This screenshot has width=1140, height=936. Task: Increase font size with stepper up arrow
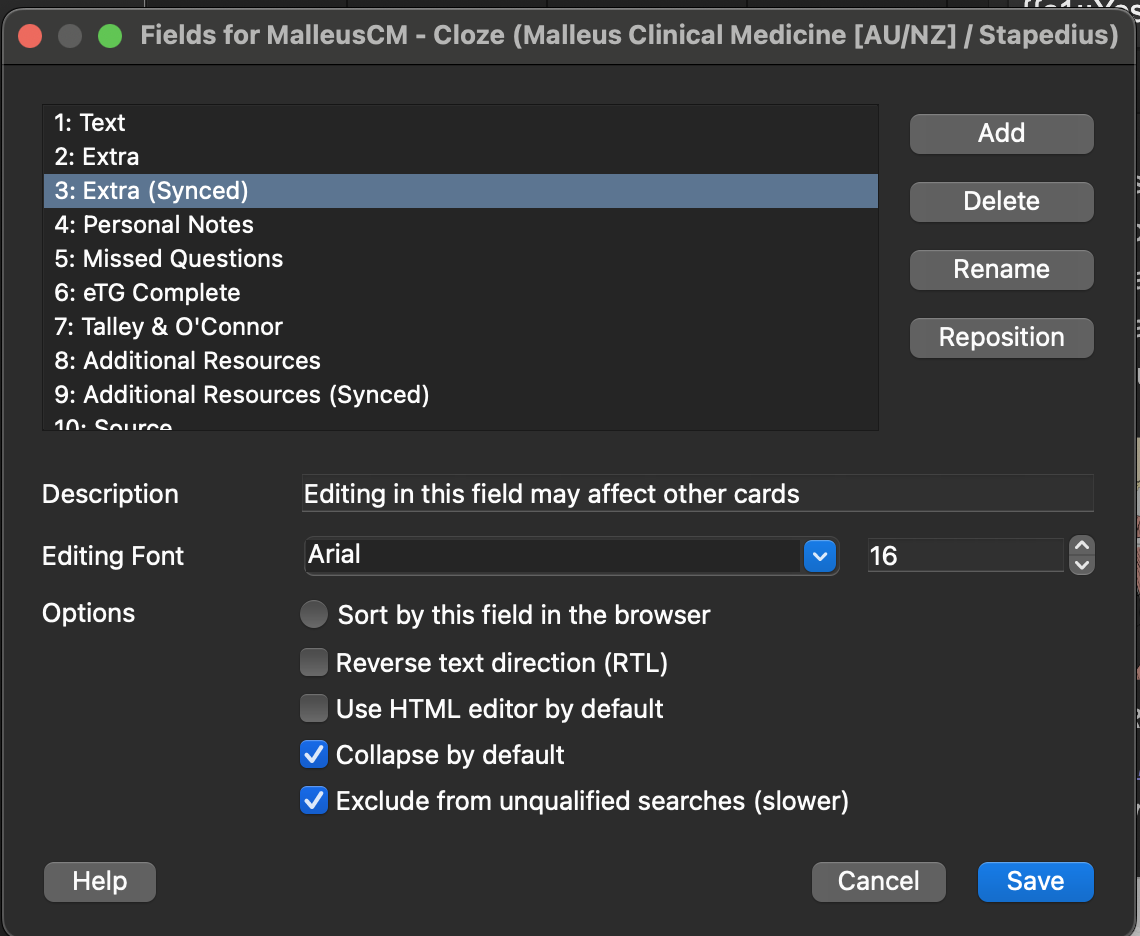(1081, 546)
